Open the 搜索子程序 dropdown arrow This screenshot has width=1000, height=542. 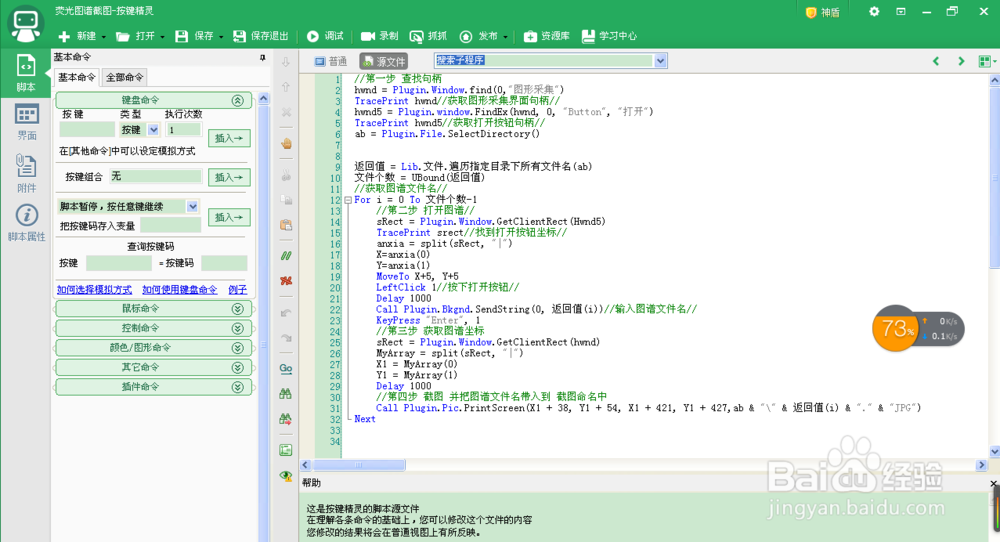[660, 61]
